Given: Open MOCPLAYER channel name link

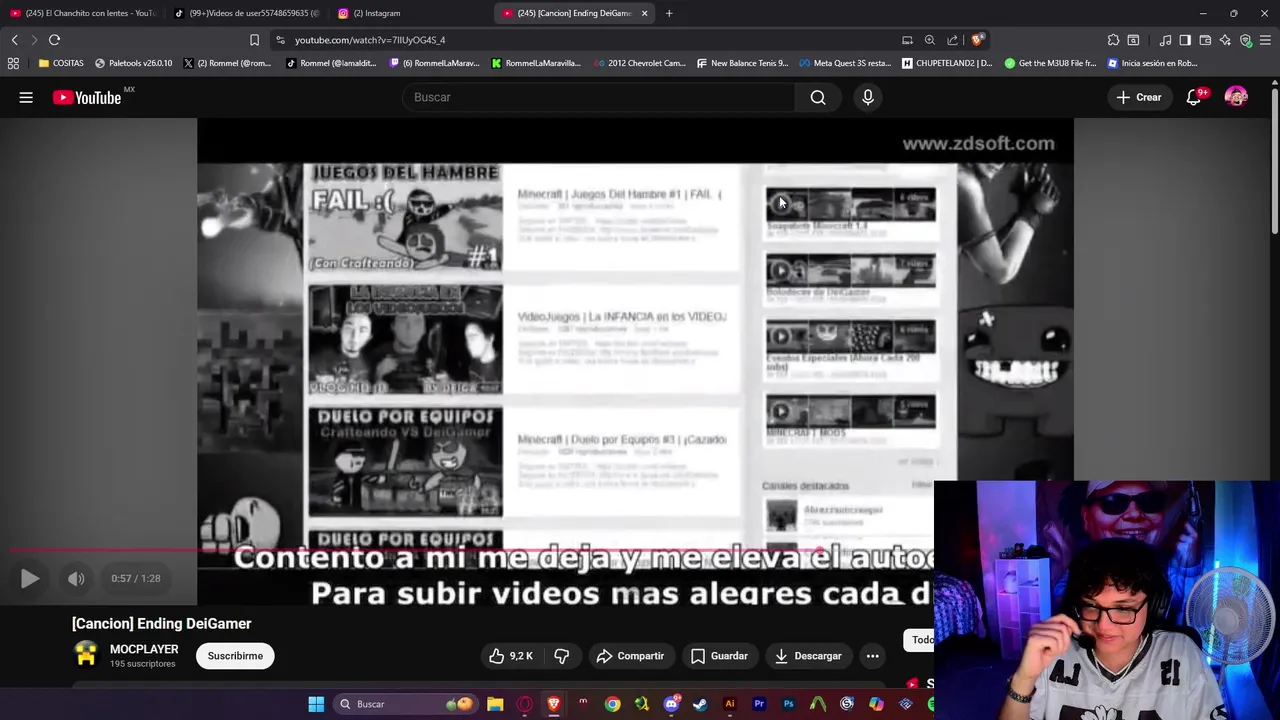Looking at the screenshot, I should [x=144, y=649].
